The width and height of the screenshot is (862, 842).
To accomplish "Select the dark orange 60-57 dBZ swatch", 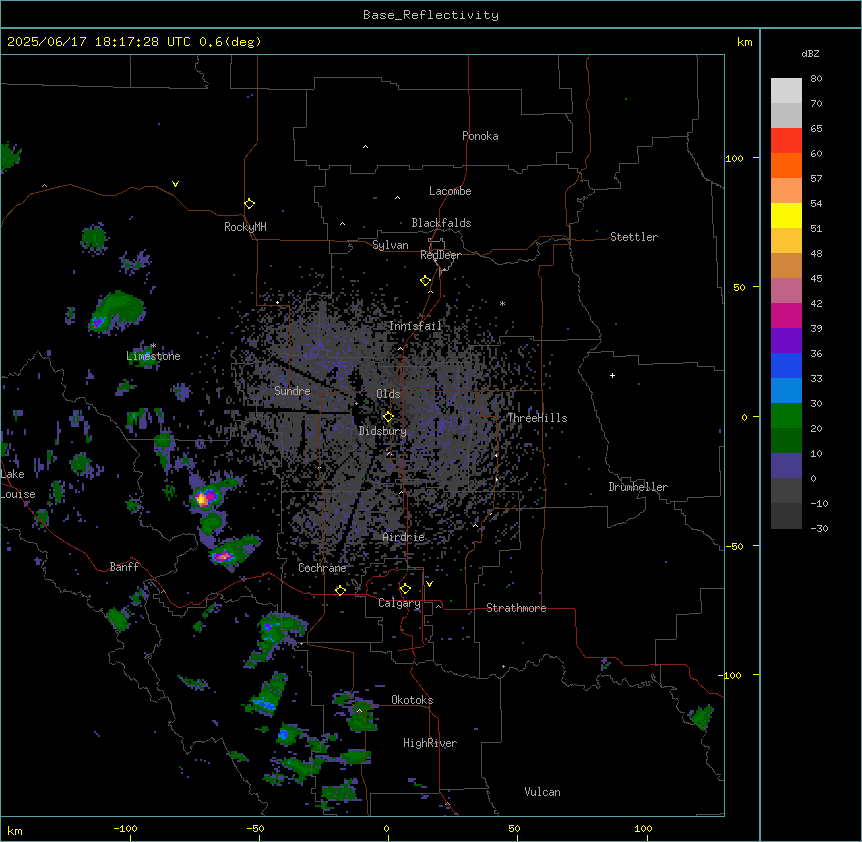I will click(786, 165).
